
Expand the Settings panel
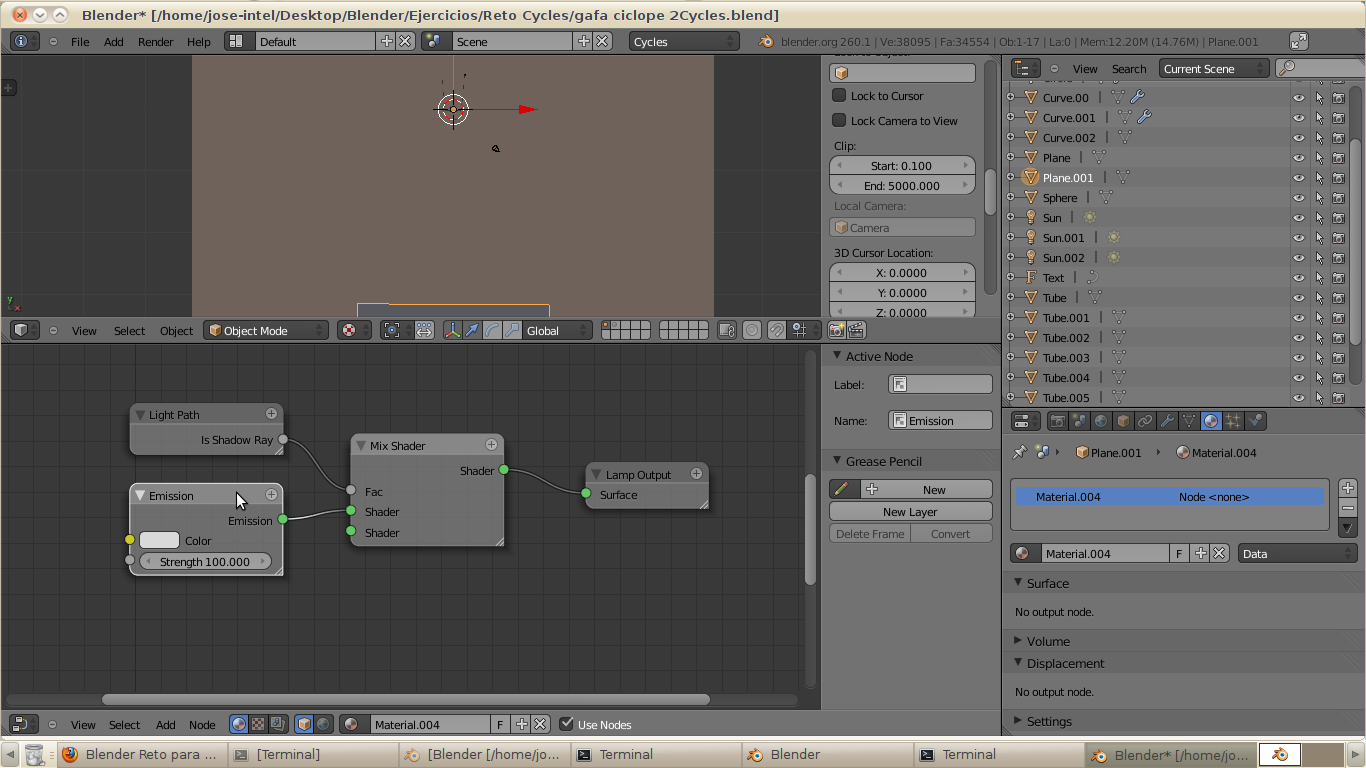pyautogui.click(x=1048, y=721)
